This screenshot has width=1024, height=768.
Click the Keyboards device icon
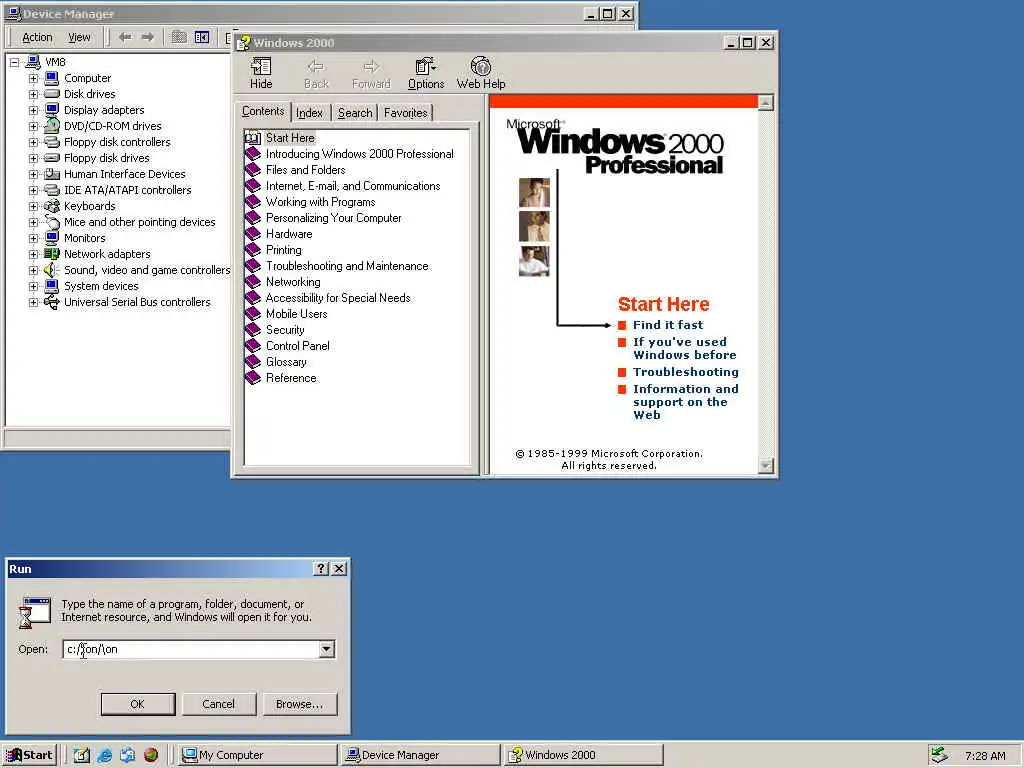pyautogui.click(x=52, y=206)
